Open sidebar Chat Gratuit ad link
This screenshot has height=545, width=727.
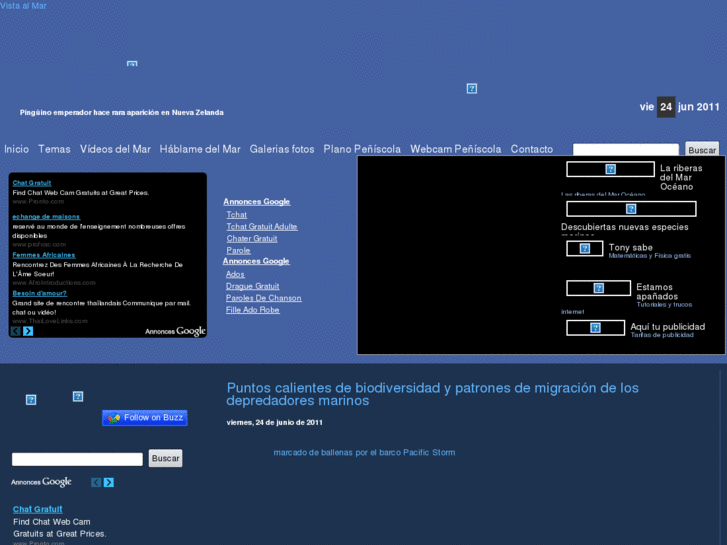click(x=38, y=509)
